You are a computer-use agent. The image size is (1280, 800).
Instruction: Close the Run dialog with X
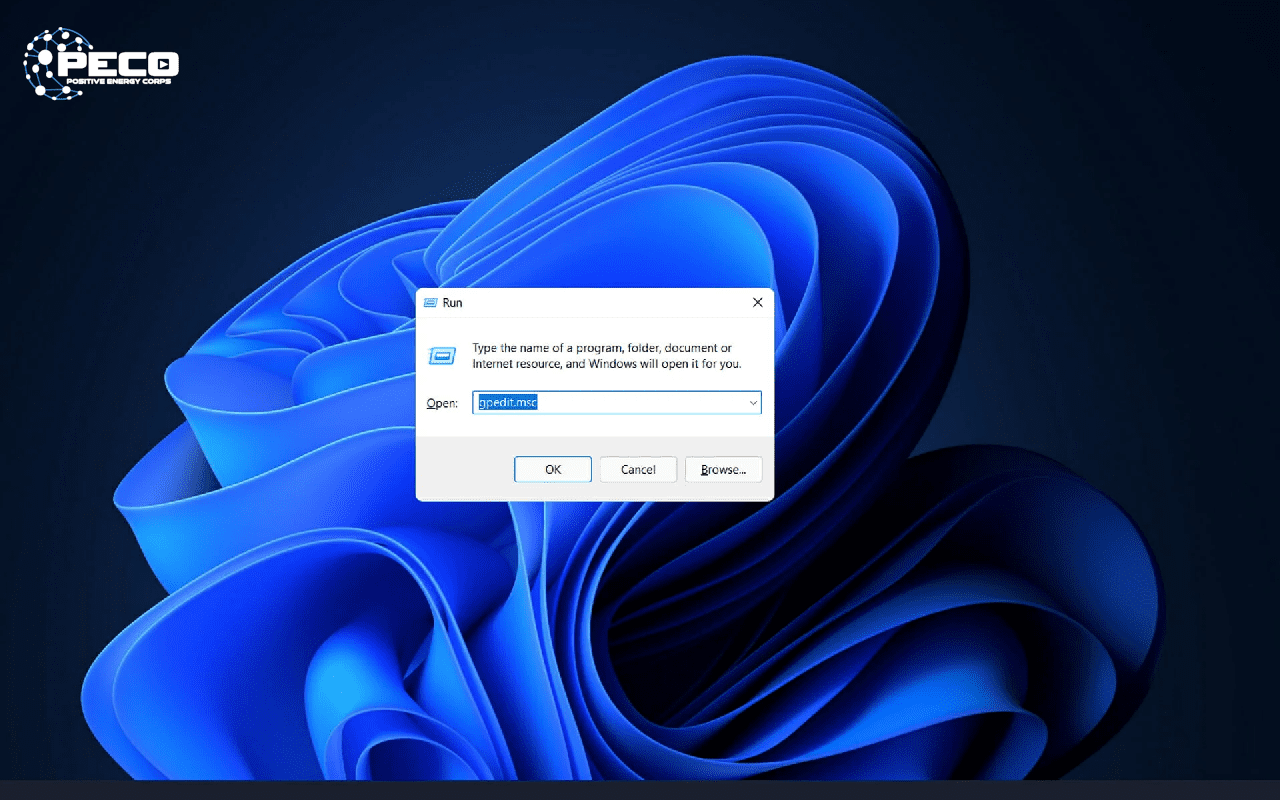pyautogui.click(x=757, y=302)
